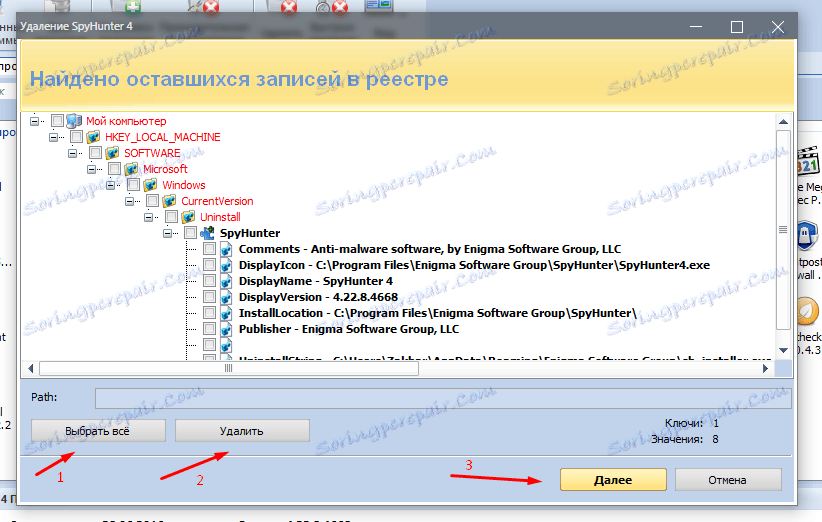Collapse the SOFTWARE node

point(72,153)
